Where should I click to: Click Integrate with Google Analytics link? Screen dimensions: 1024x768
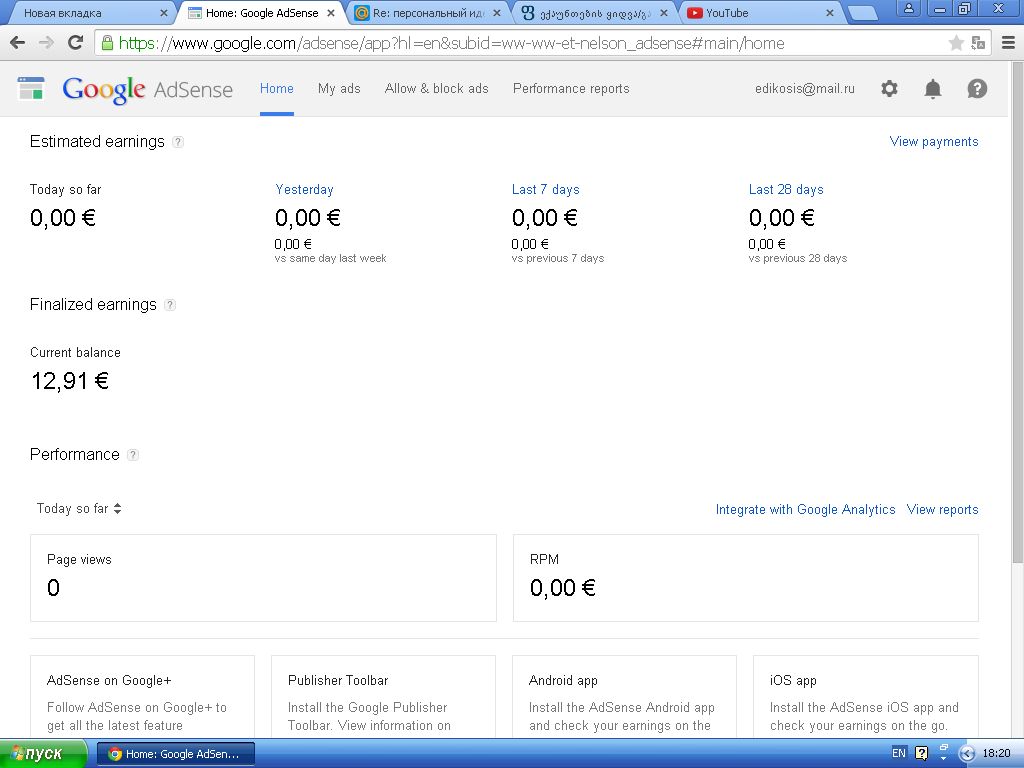tap(805, 509)
